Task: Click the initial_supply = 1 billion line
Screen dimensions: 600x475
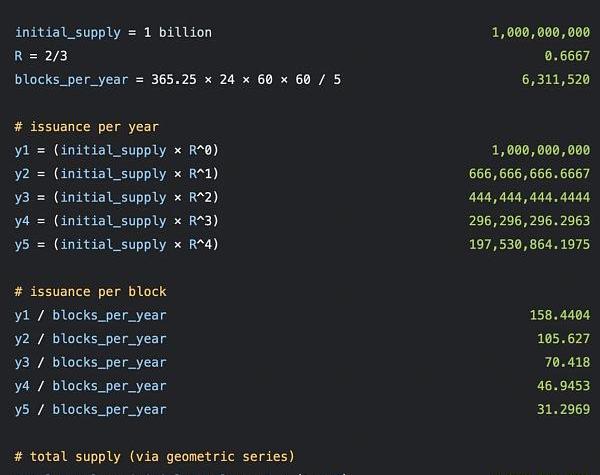Action: coord(113,32)
